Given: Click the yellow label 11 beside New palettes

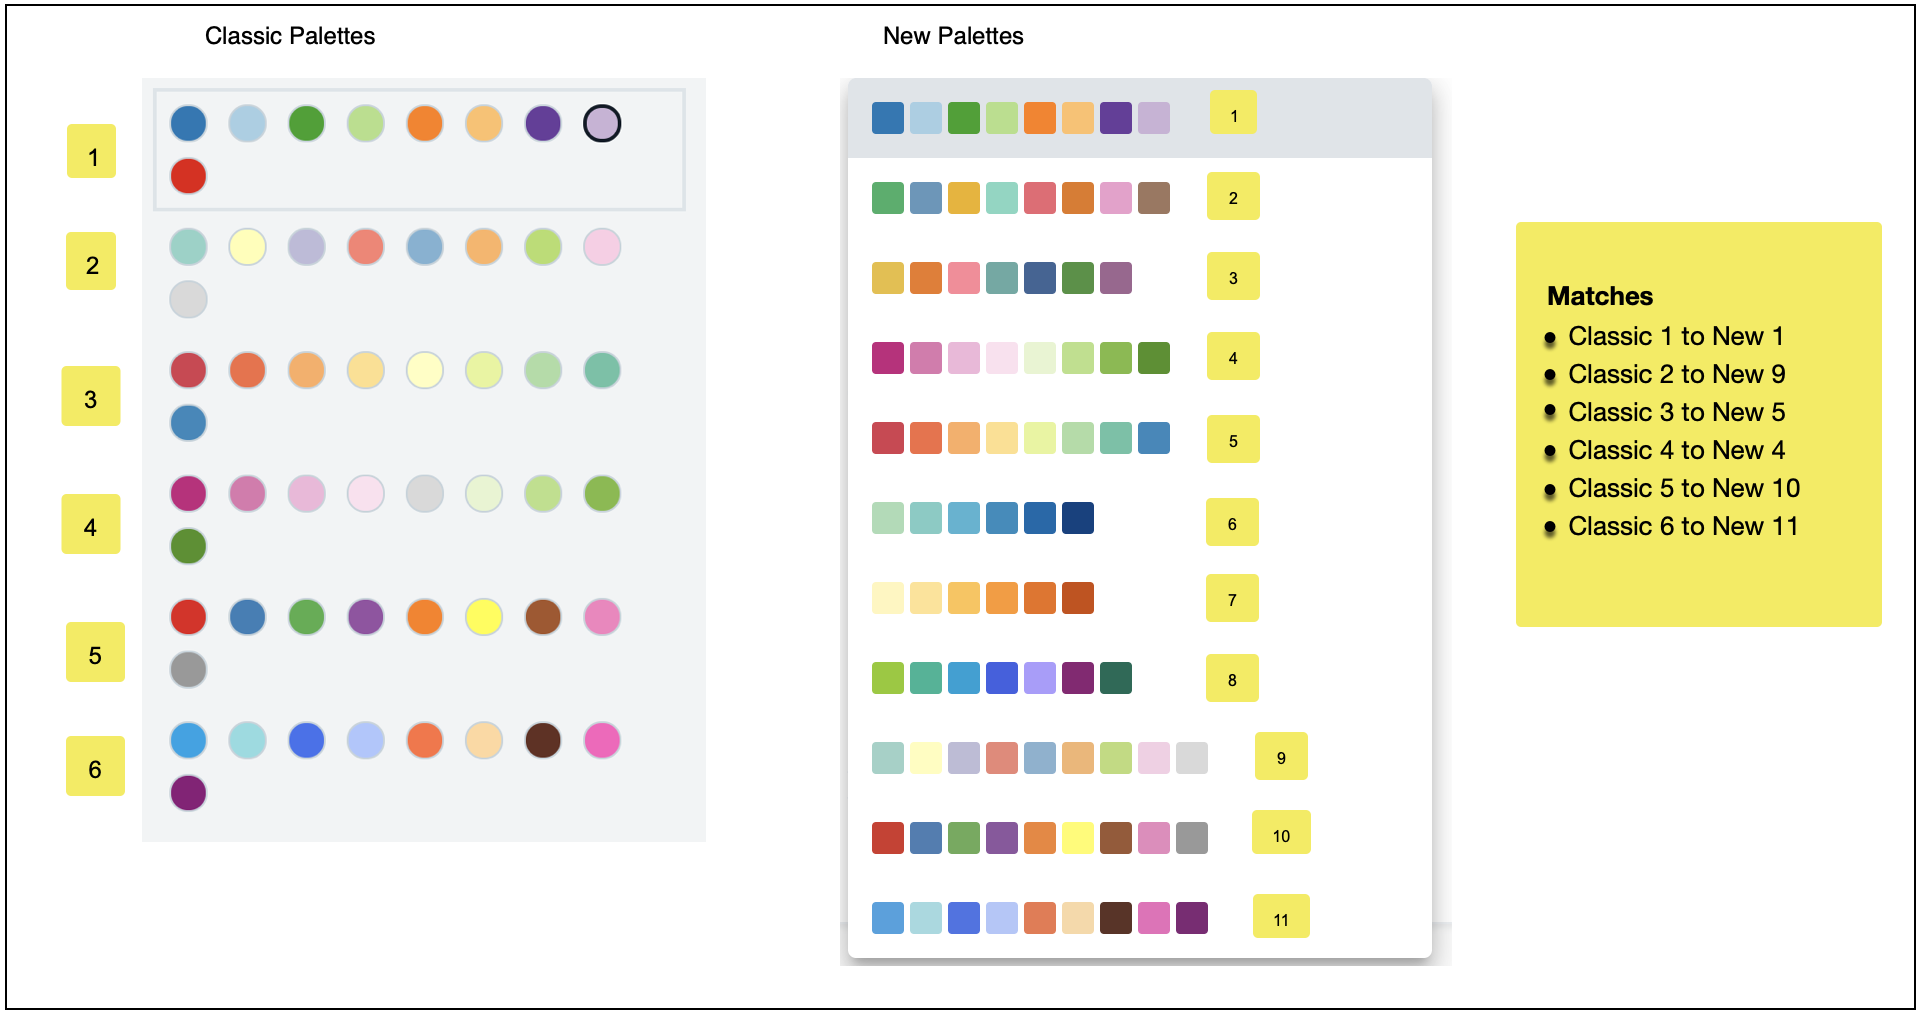Looking at the screenshot, I should tap(1281, 918).
